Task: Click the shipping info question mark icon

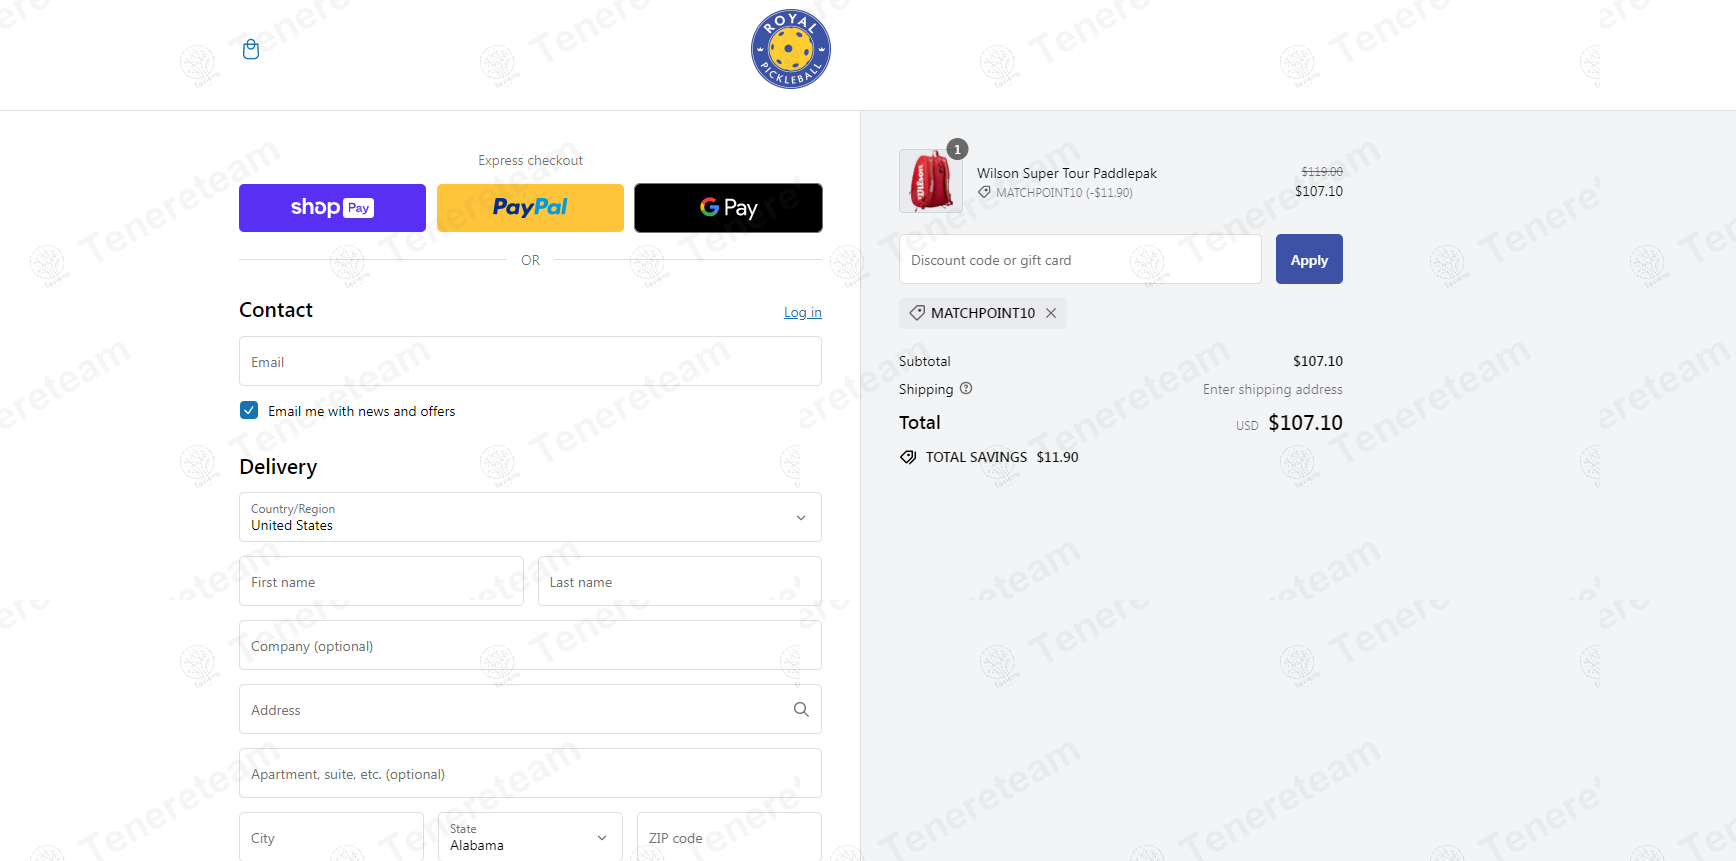Action: click(966, 389)
